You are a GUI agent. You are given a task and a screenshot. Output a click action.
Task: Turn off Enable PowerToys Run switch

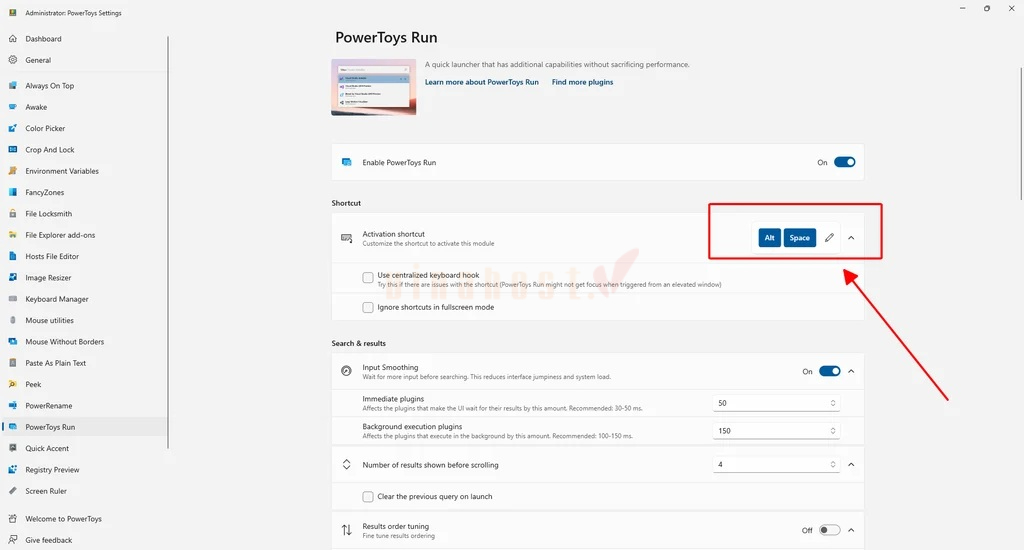pos(844,162)
